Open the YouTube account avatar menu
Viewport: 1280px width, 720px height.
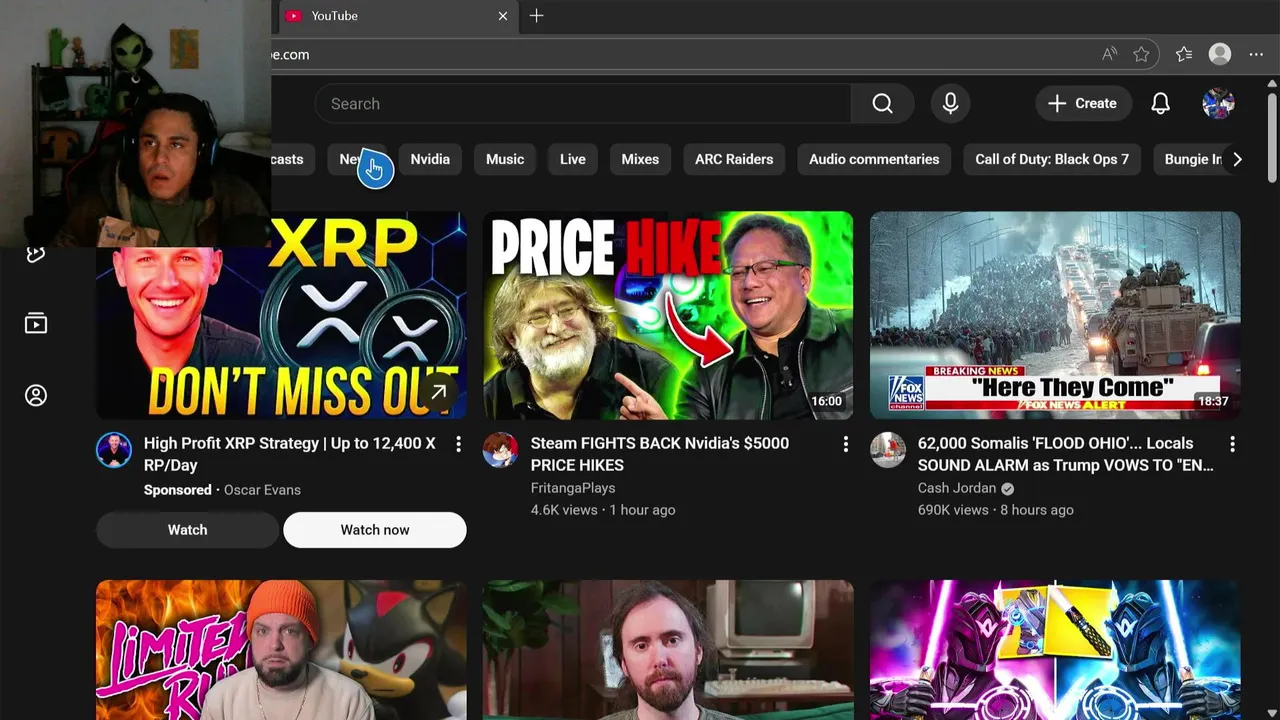pos(1218,104)
